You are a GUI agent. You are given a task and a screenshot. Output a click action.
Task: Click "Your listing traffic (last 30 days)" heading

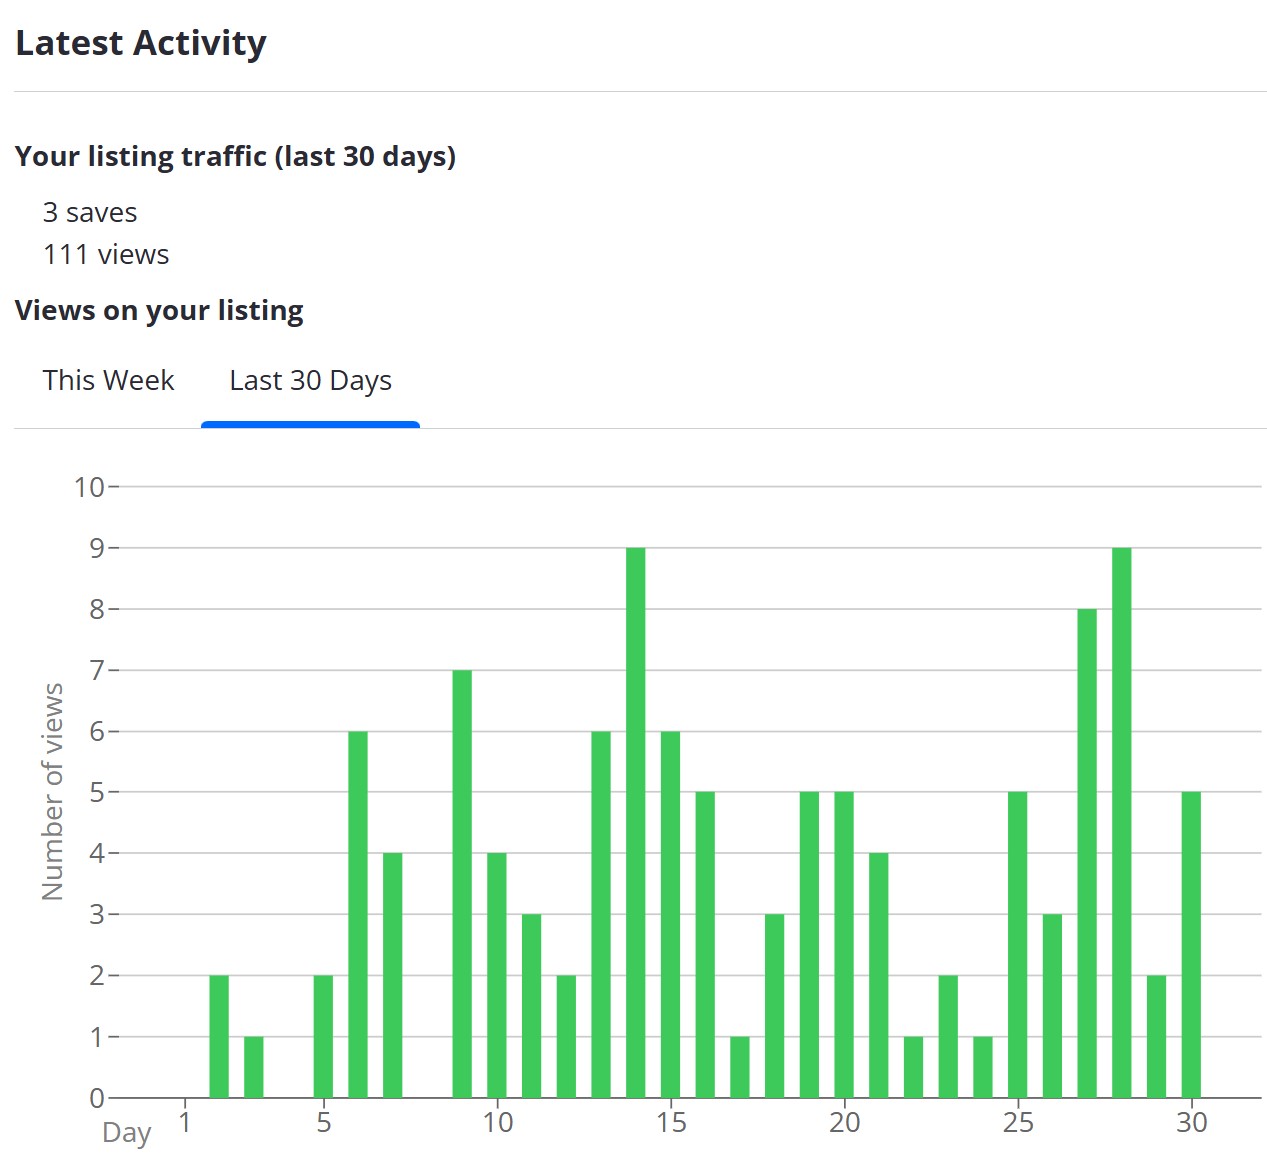coord(235,157)
